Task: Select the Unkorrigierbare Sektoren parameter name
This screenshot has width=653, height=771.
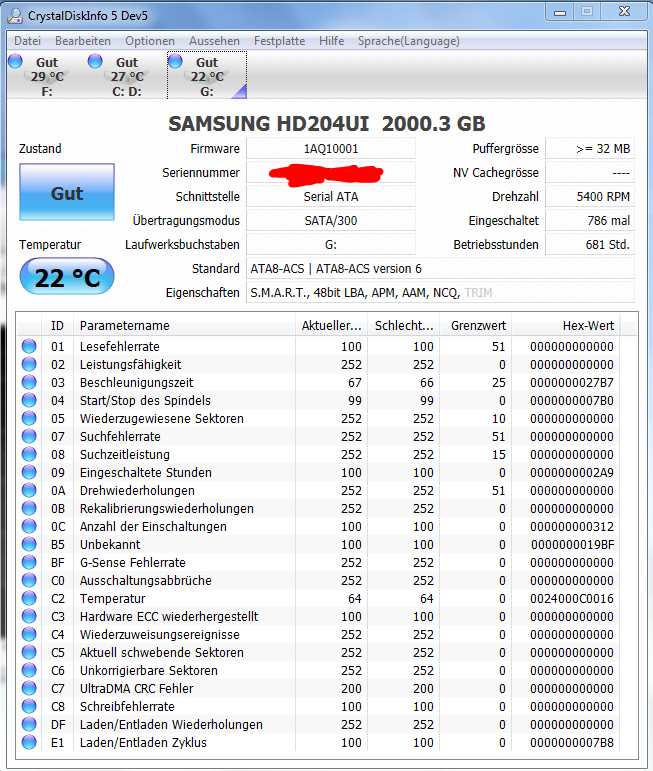Action: click(148, 671)
